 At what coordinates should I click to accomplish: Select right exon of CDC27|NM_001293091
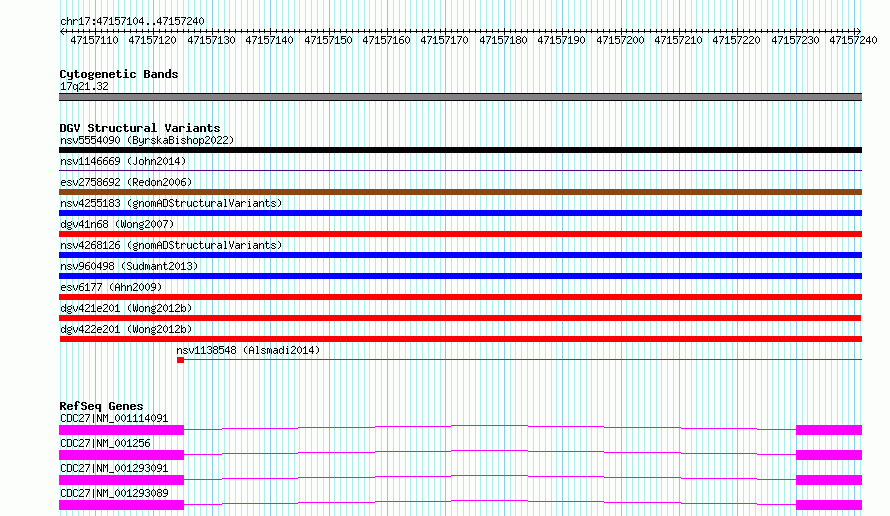click(x=829, y=480)
